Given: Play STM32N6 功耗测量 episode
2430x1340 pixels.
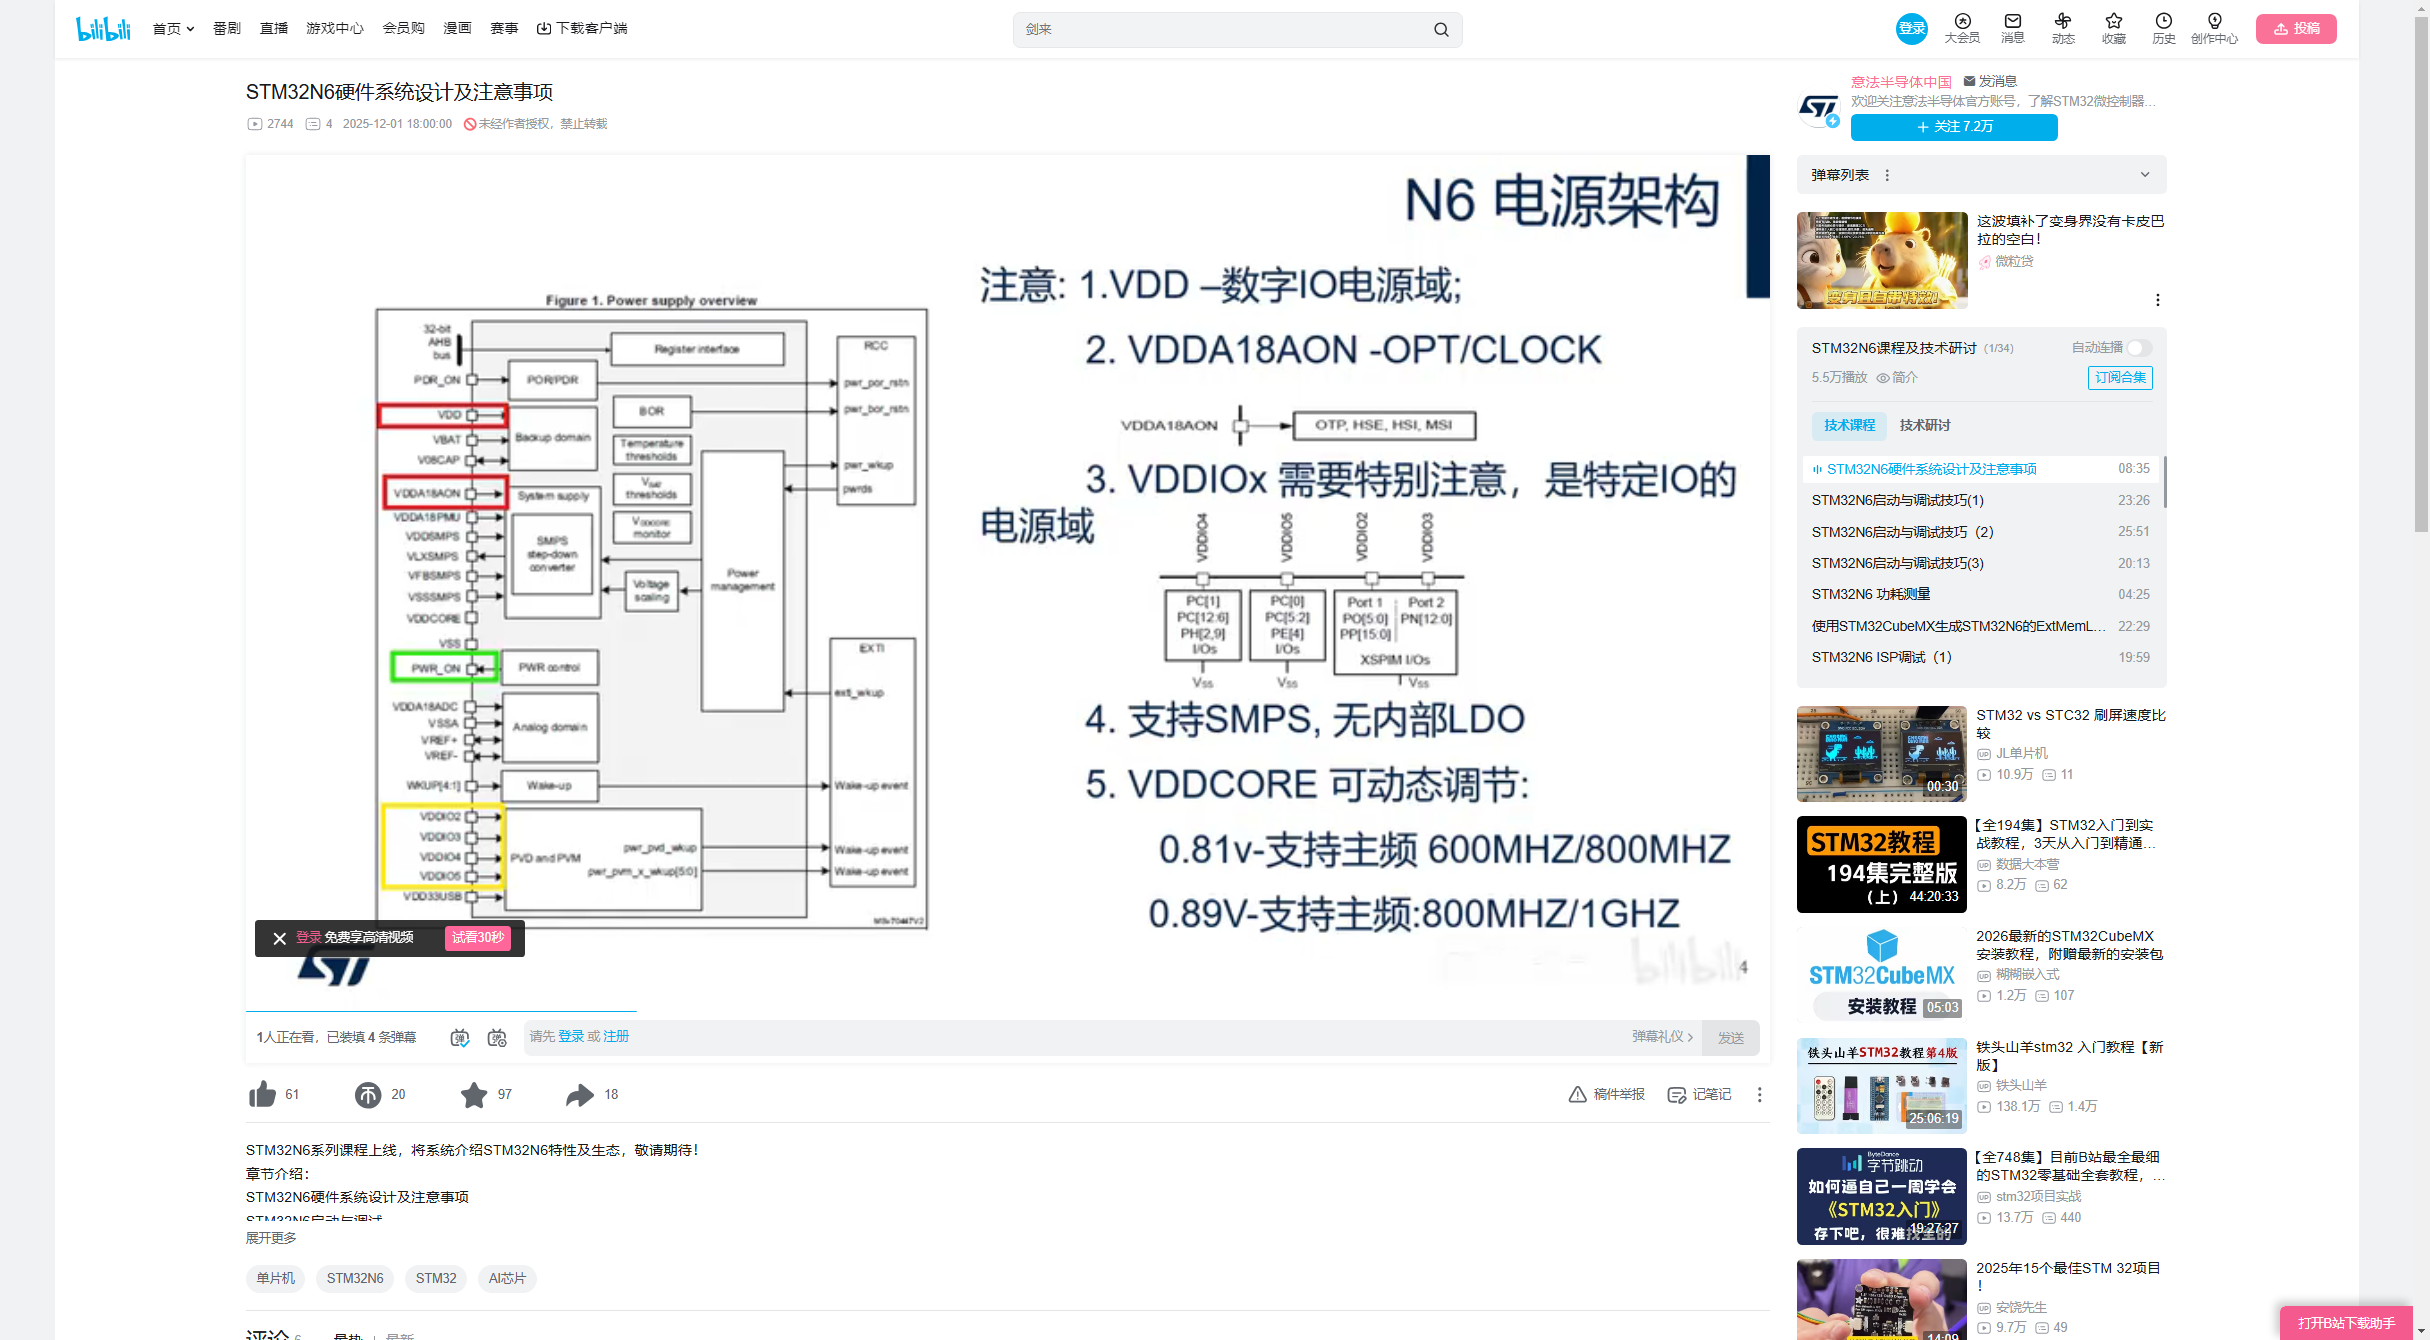Looking at the screenshot, I should pos(1981,595).
